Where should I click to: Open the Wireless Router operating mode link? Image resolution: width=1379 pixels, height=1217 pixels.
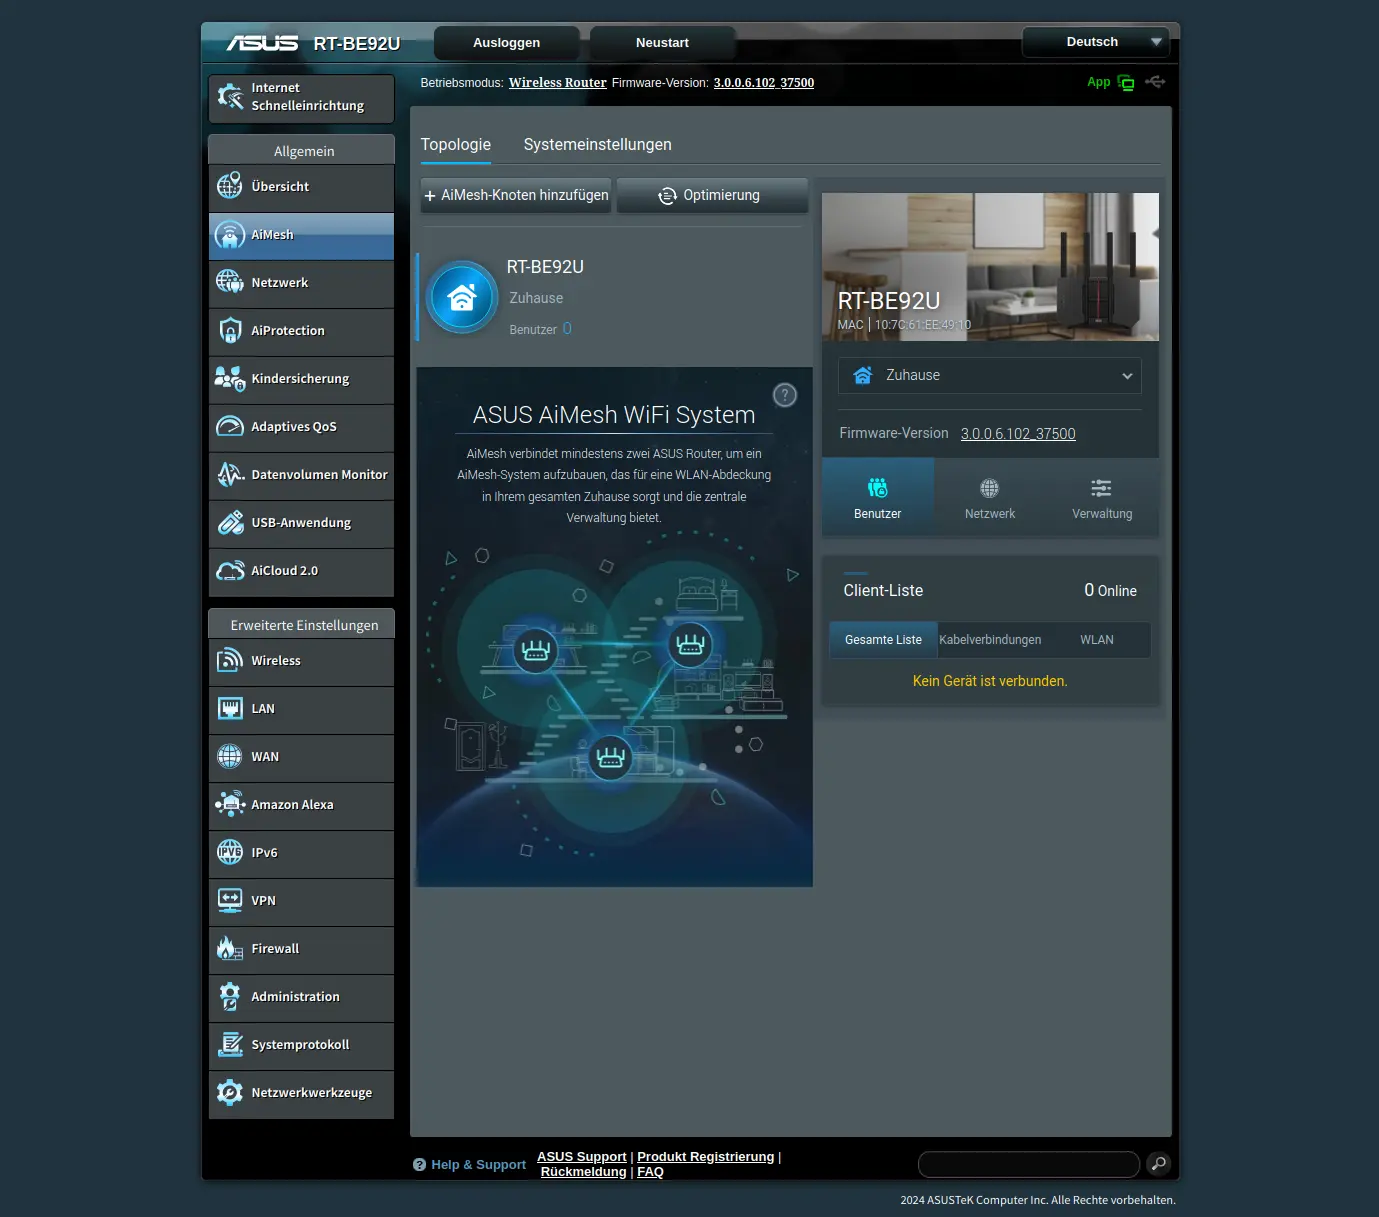click(557, 83)
